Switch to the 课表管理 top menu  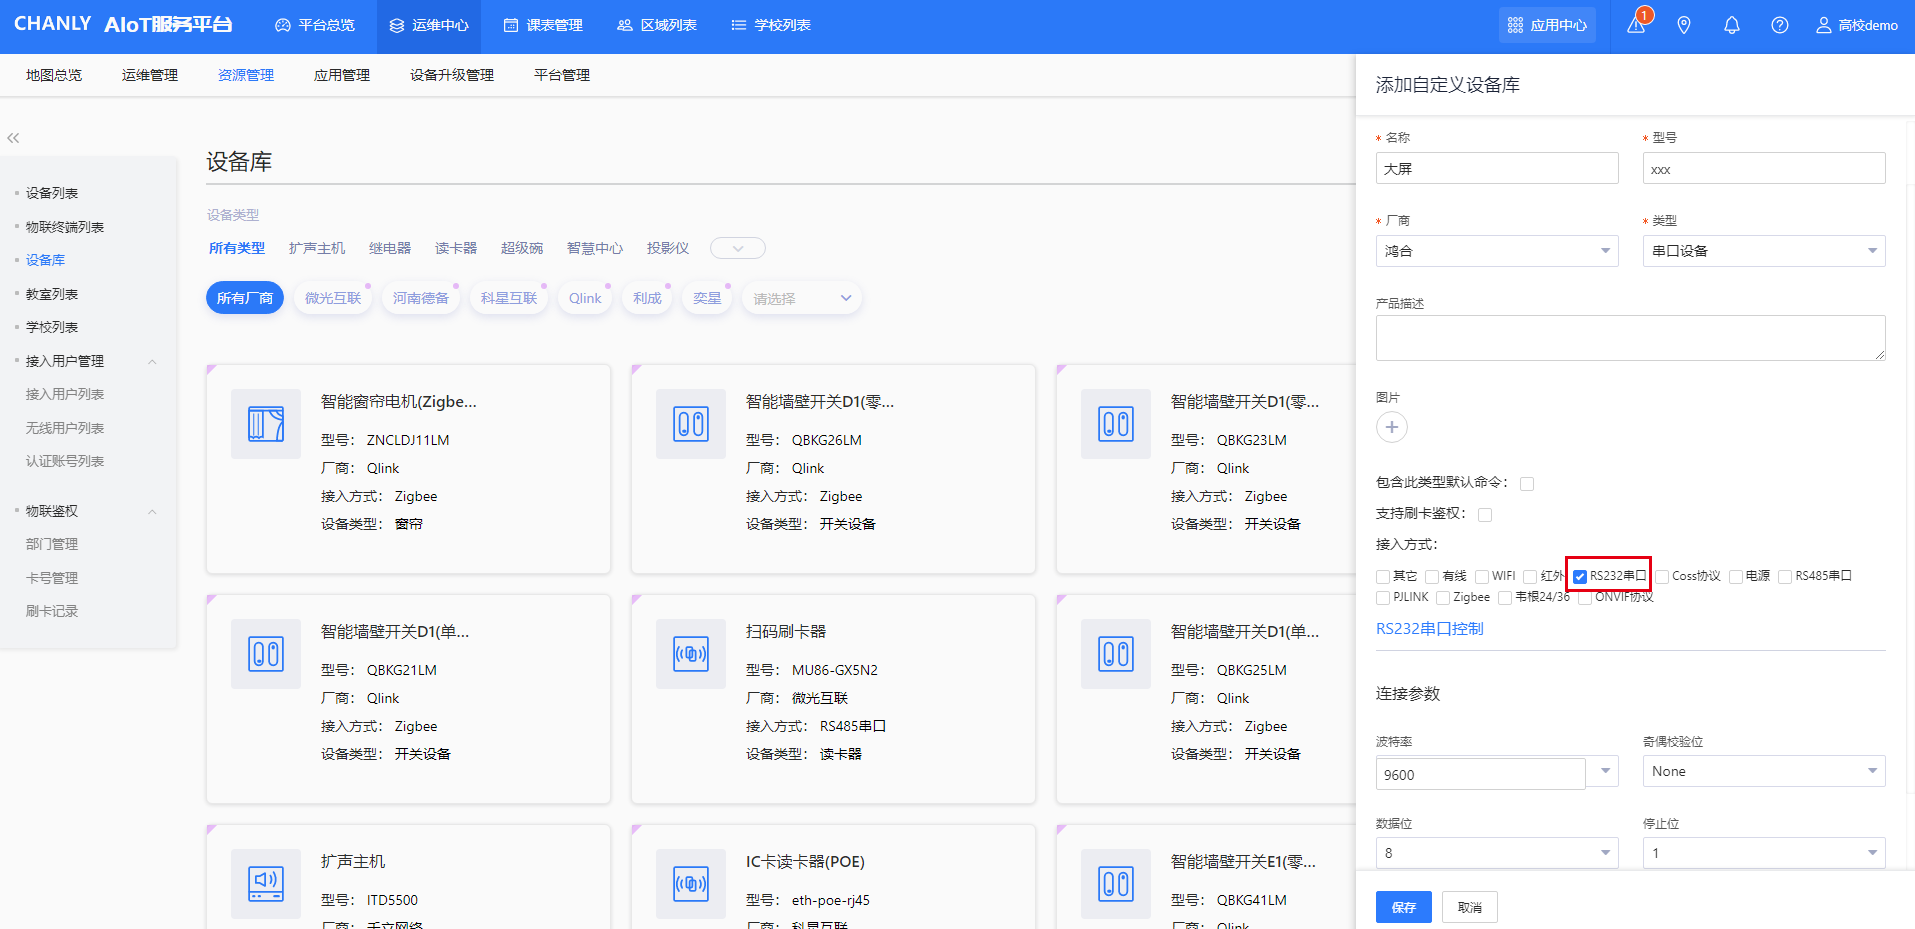(x=543, y=25)
